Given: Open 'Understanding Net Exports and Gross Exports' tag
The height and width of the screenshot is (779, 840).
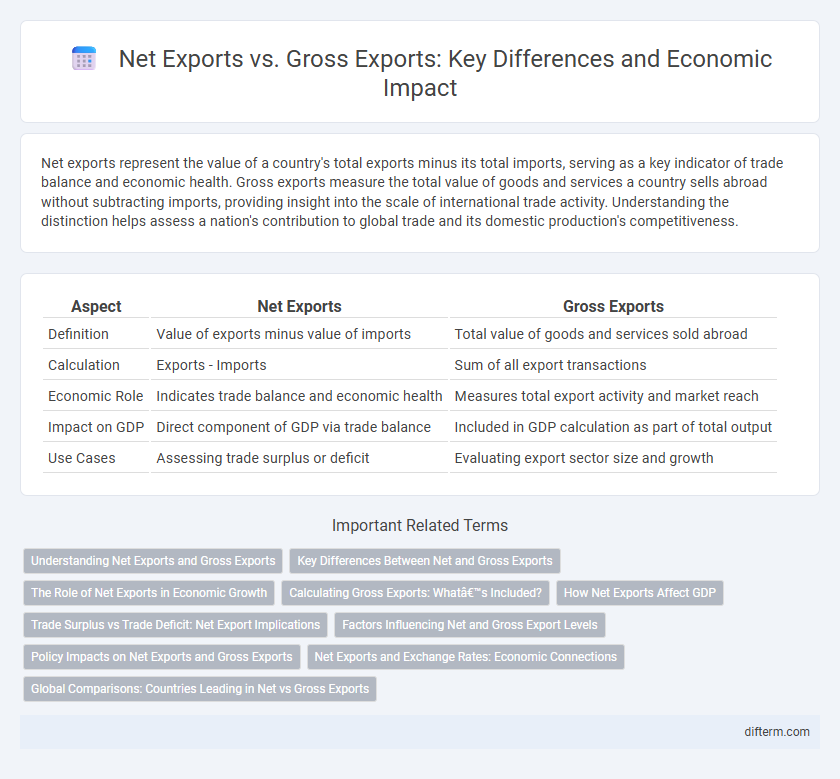Looking at the screenshot, I should click(153, 560).
